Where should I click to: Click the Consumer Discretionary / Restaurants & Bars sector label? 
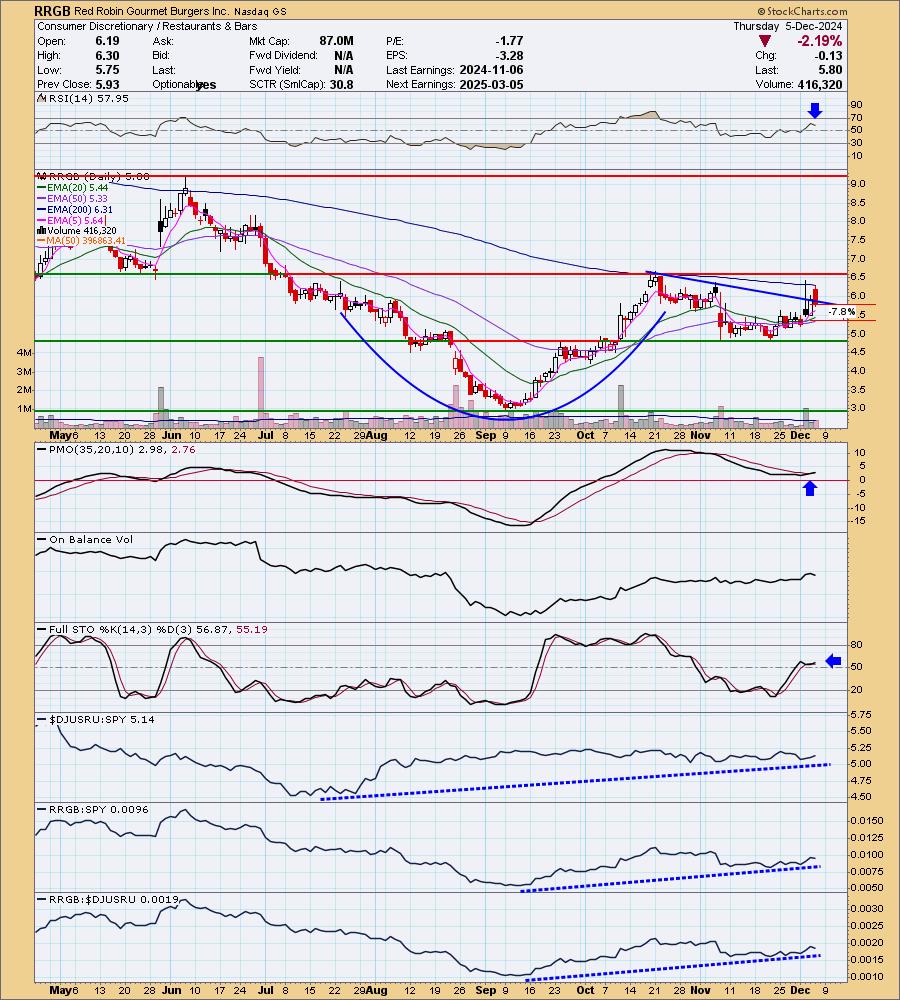point(147,26)
